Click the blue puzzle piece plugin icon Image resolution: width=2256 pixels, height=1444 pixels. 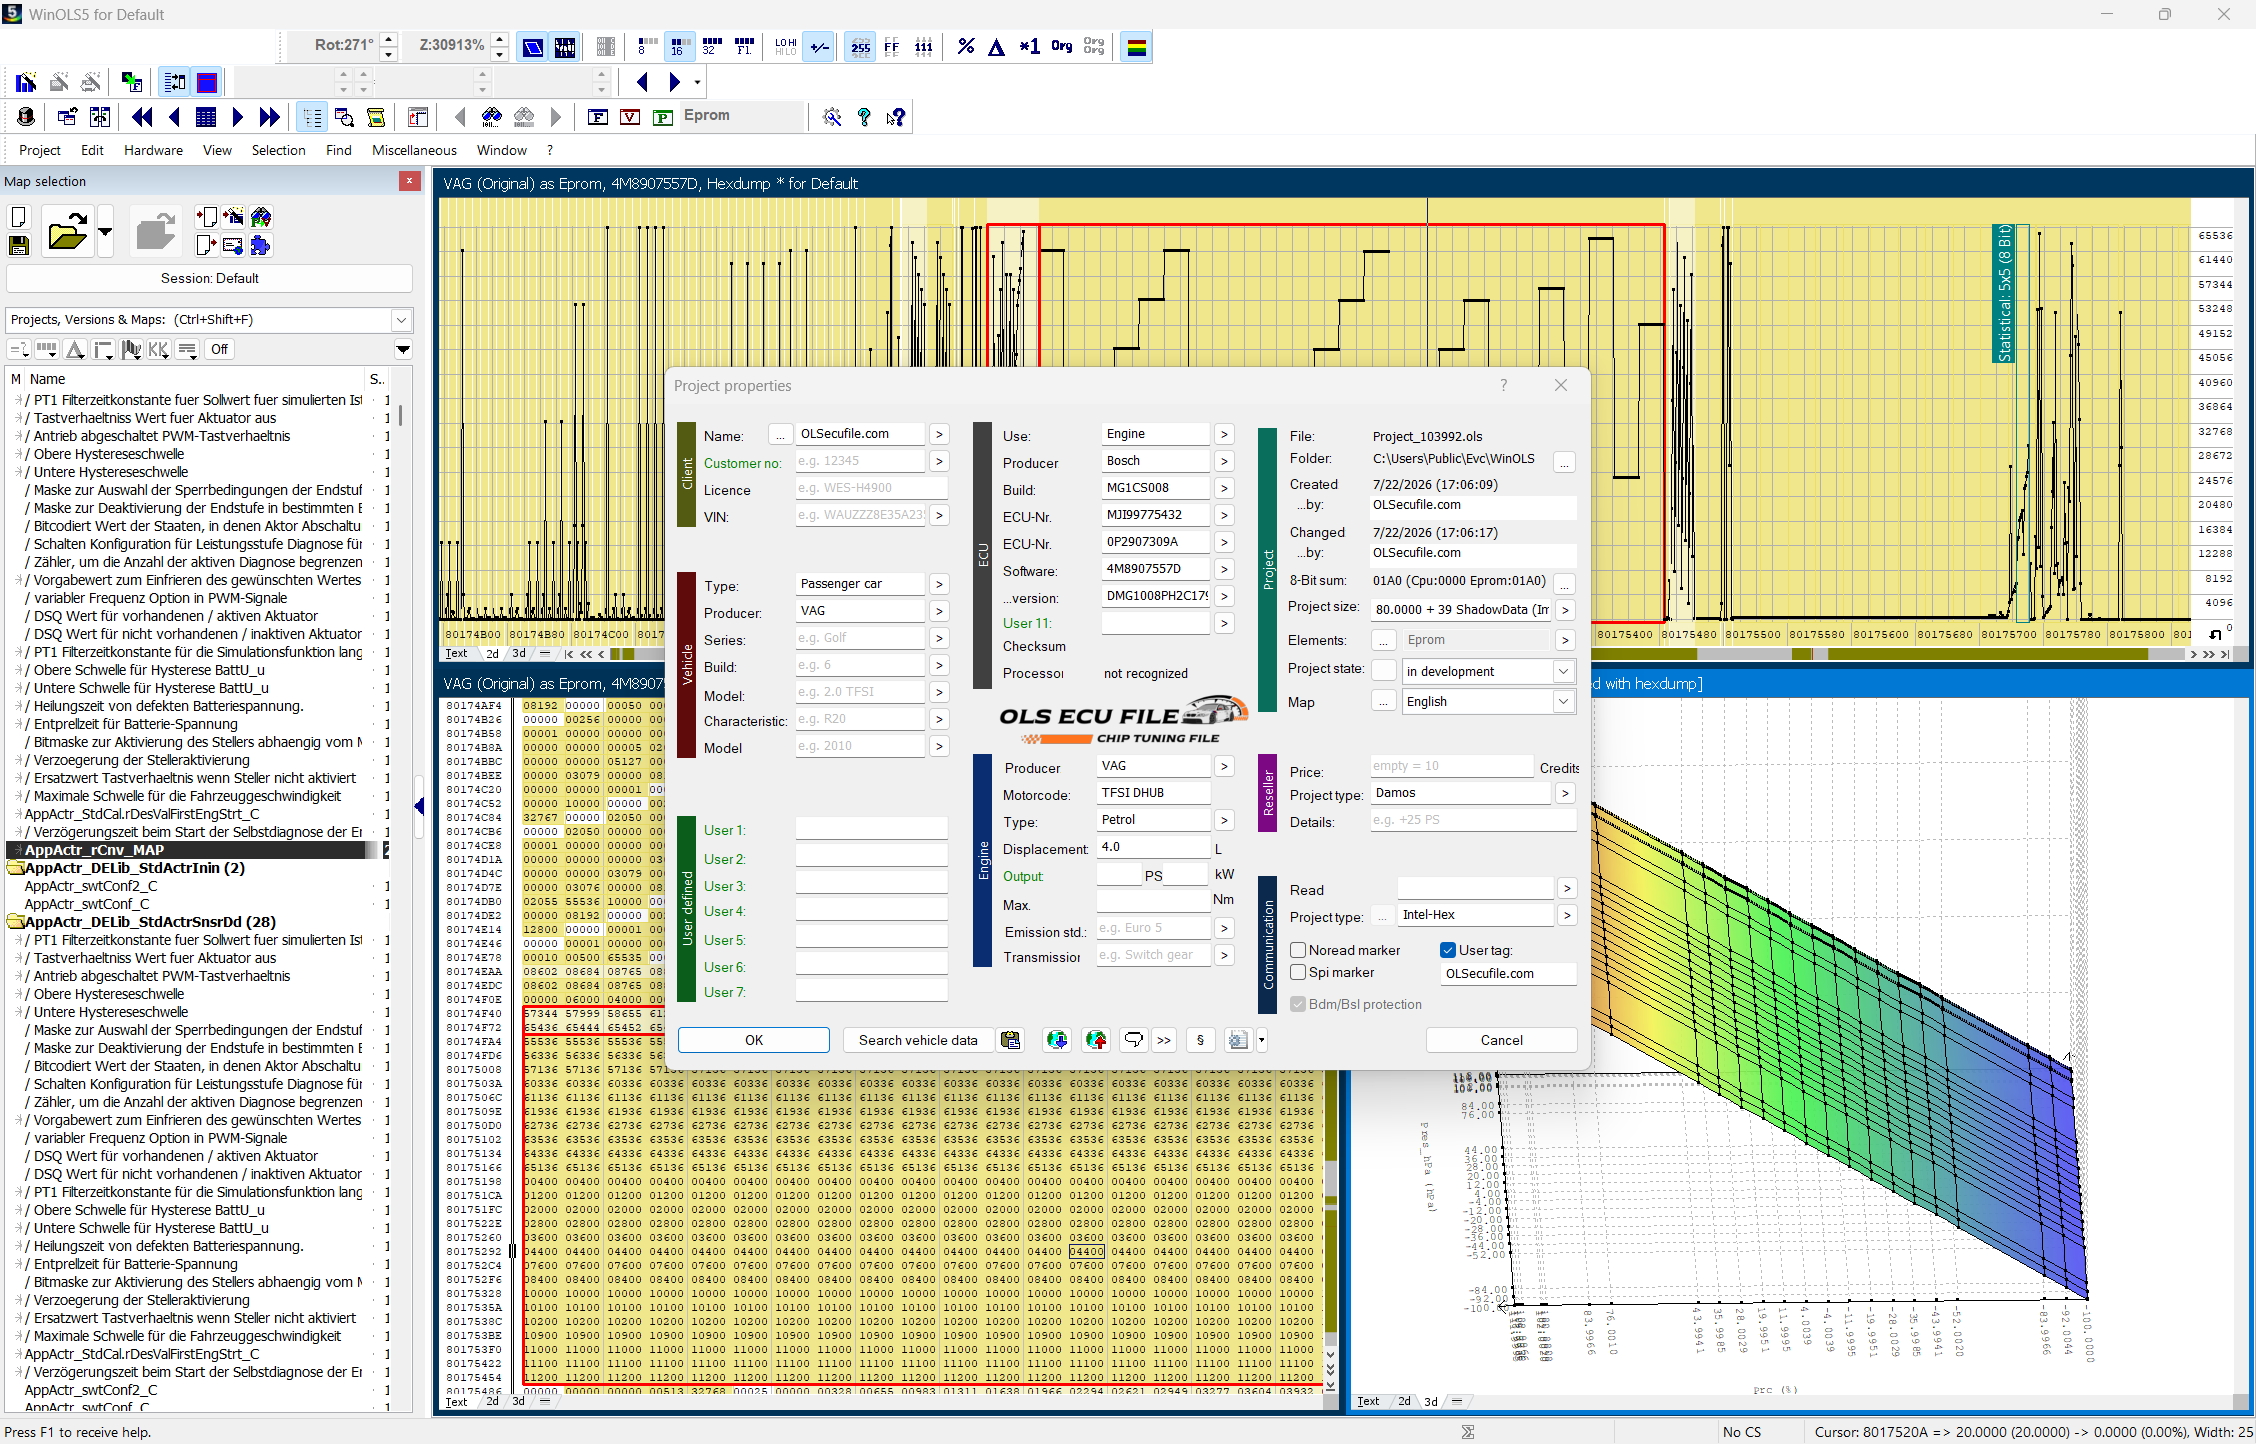(261, 245)
